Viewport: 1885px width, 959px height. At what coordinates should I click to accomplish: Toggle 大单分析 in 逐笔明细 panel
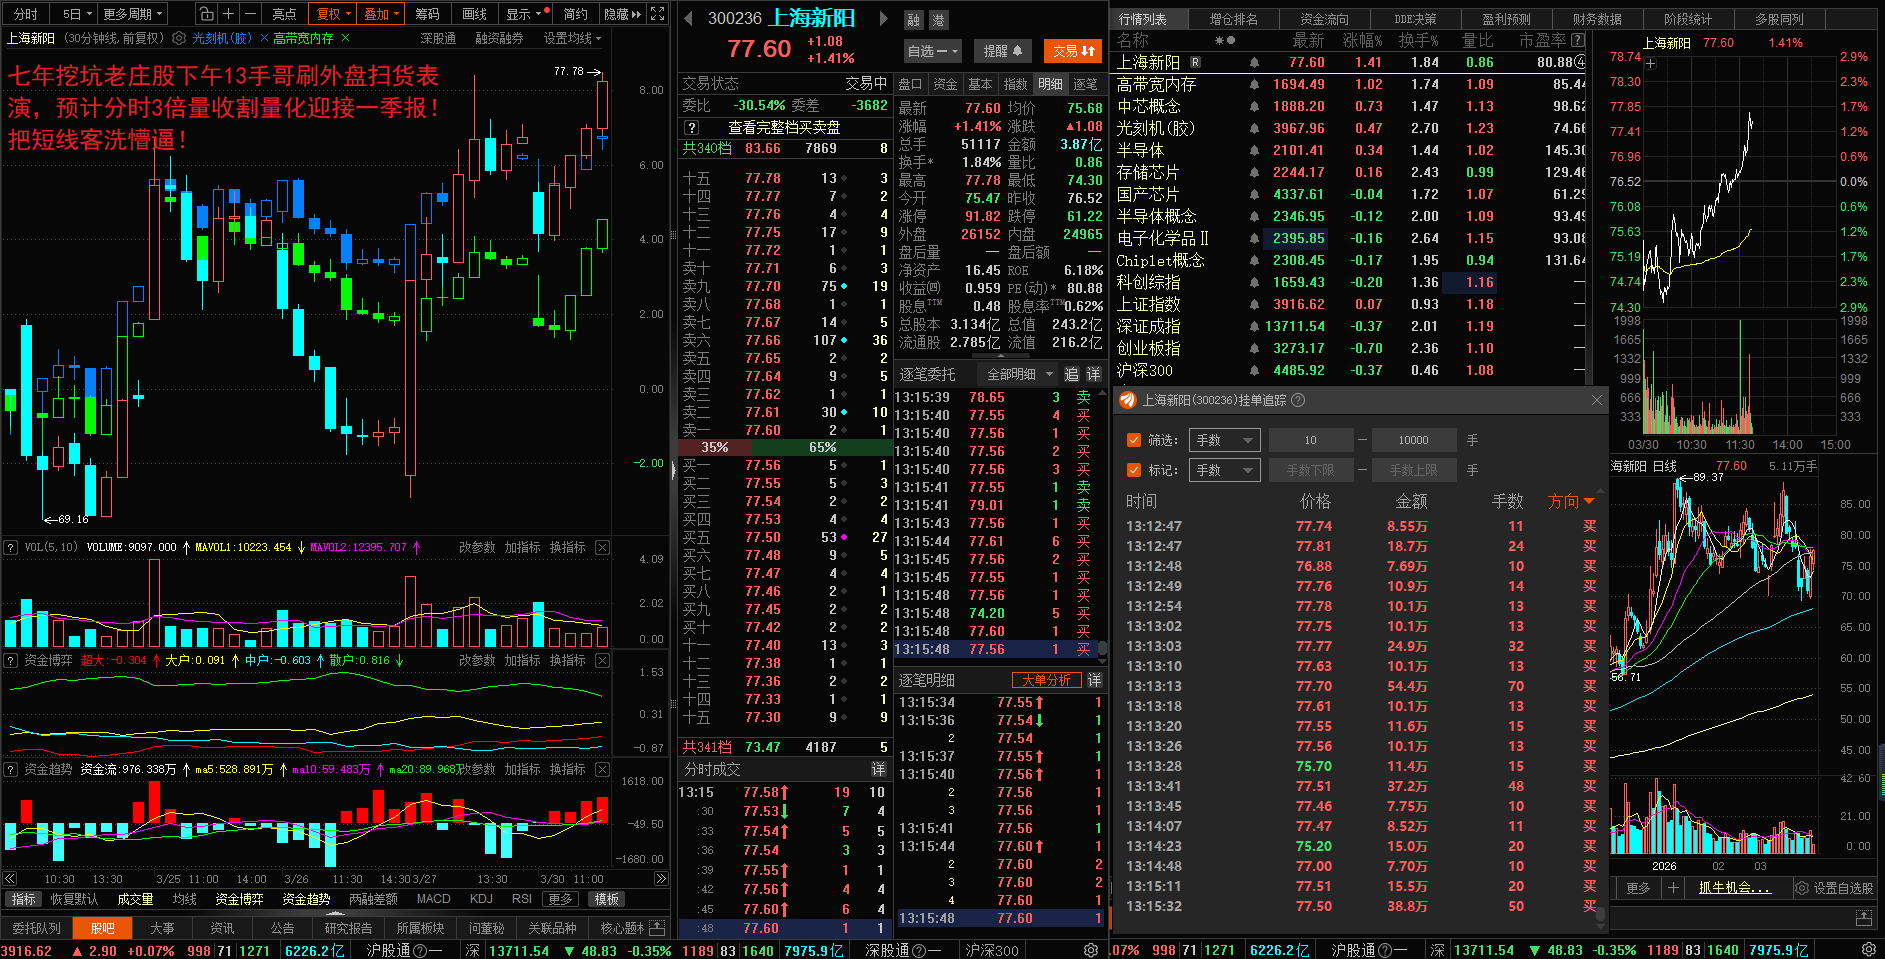[x=1046, y=680]
